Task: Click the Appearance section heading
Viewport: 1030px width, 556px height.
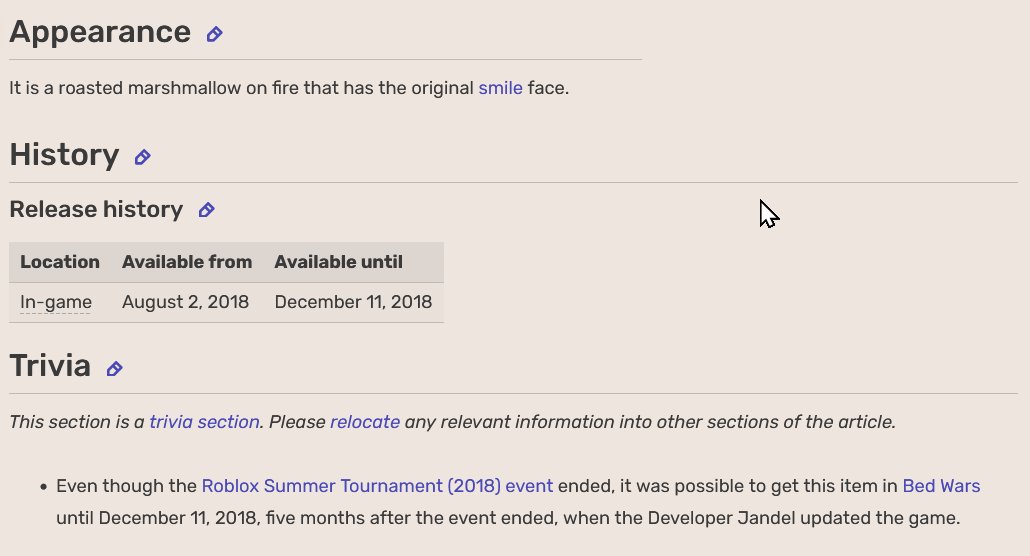Action: tap(100, 33)
